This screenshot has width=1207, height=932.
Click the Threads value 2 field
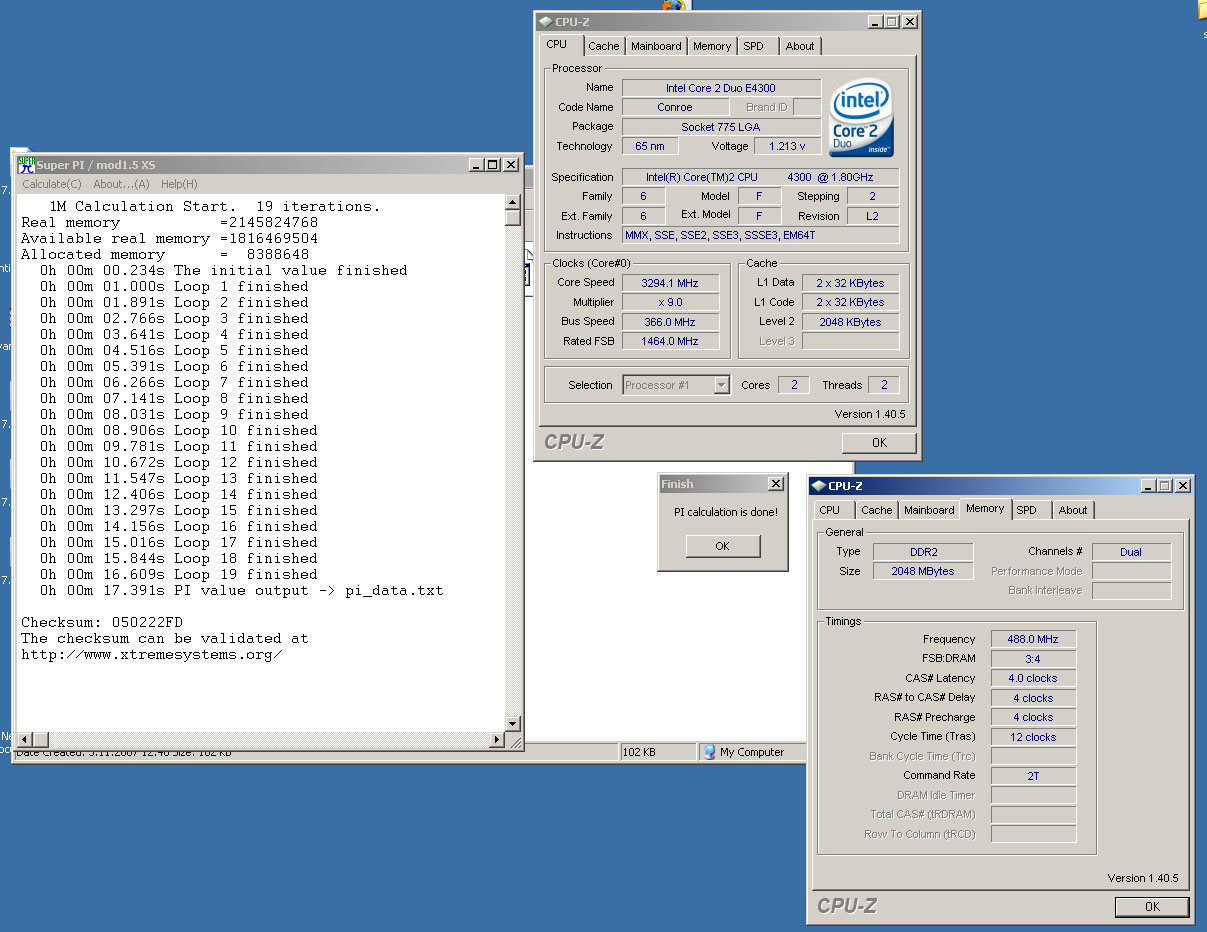[884, 385]
